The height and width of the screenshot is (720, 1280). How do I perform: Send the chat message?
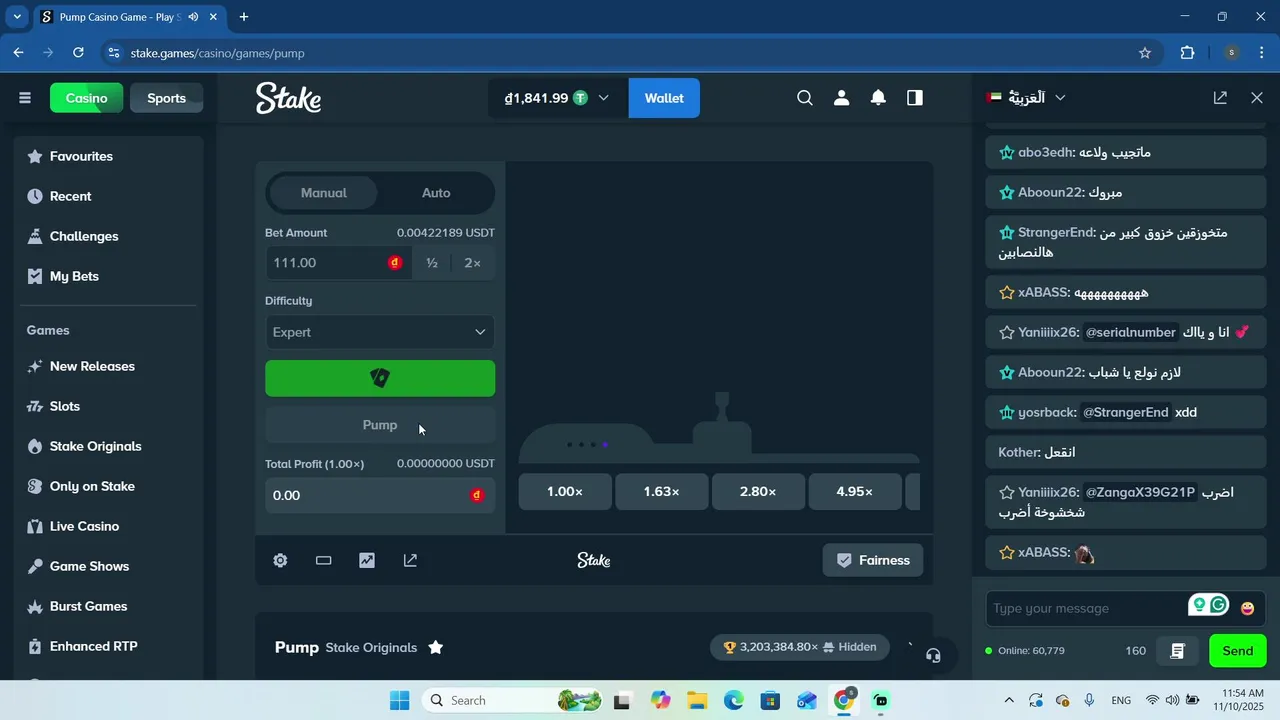coord(1238,651)
